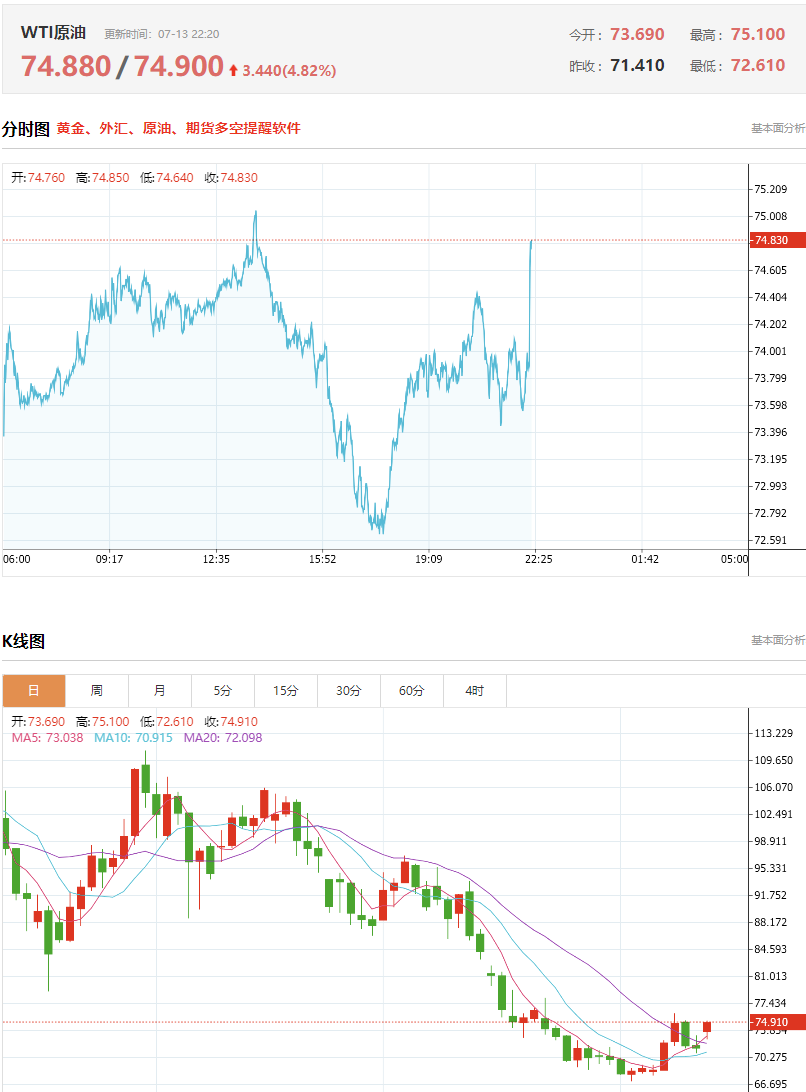
Task: Click the 113.229 price axis label
Action: click(x=773, y=733)
